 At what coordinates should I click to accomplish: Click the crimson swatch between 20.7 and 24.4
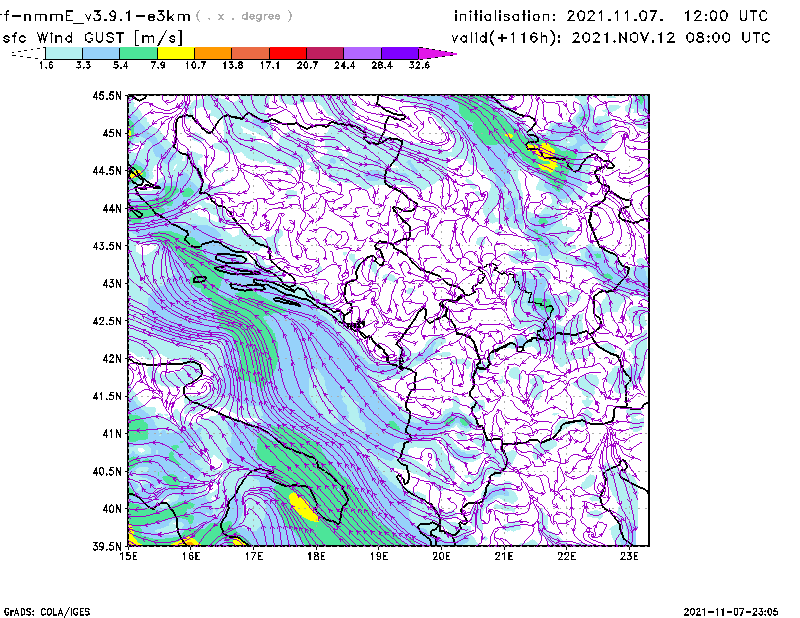(x=326, y=53)
